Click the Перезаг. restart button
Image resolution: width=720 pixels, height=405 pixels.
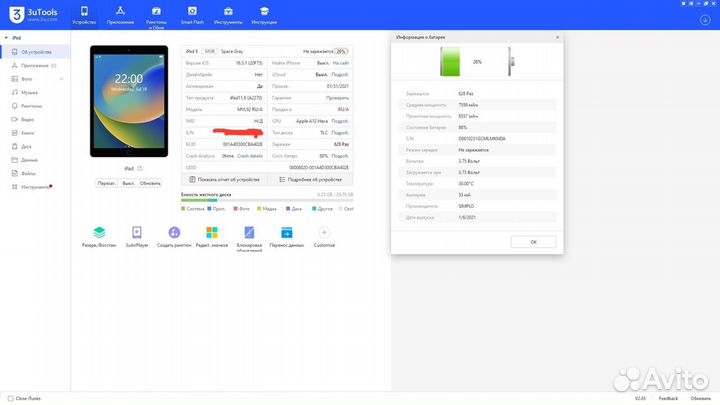107,183
